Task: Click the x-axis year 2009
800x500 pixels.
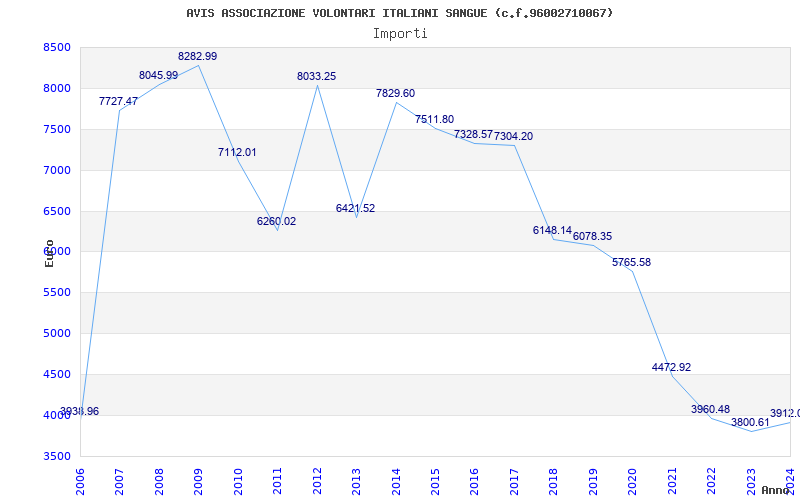Action: click(x=198, y=482)
